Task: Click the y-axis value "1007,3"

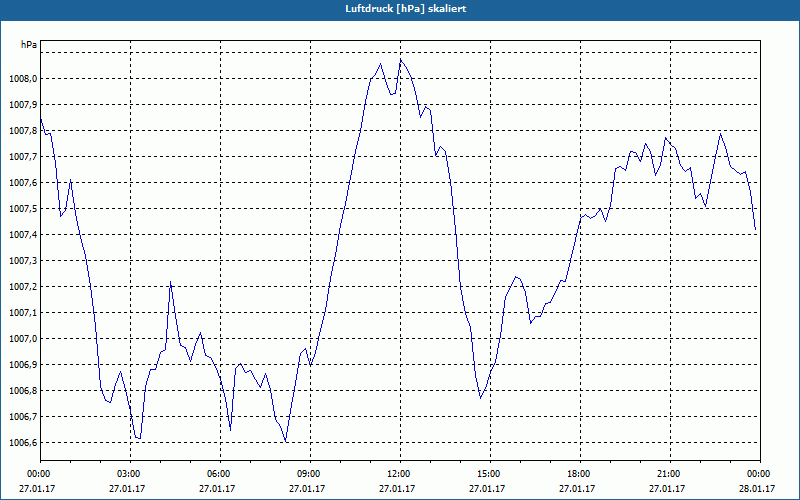Action: [23, 261]
